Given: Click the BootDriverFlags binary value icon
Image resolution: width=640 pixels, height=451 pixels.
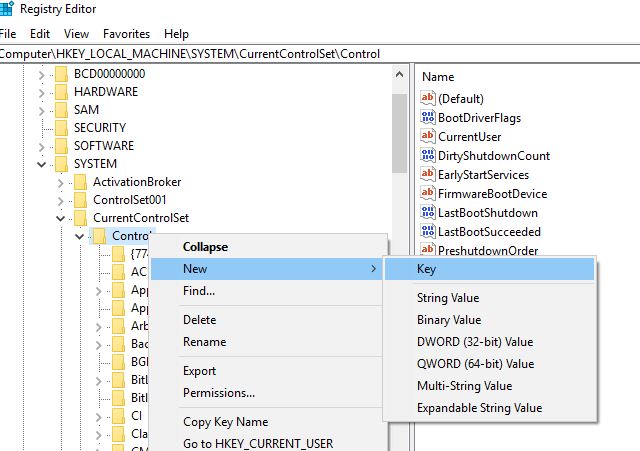Looking at the screenshot, I should pos(429,118).
